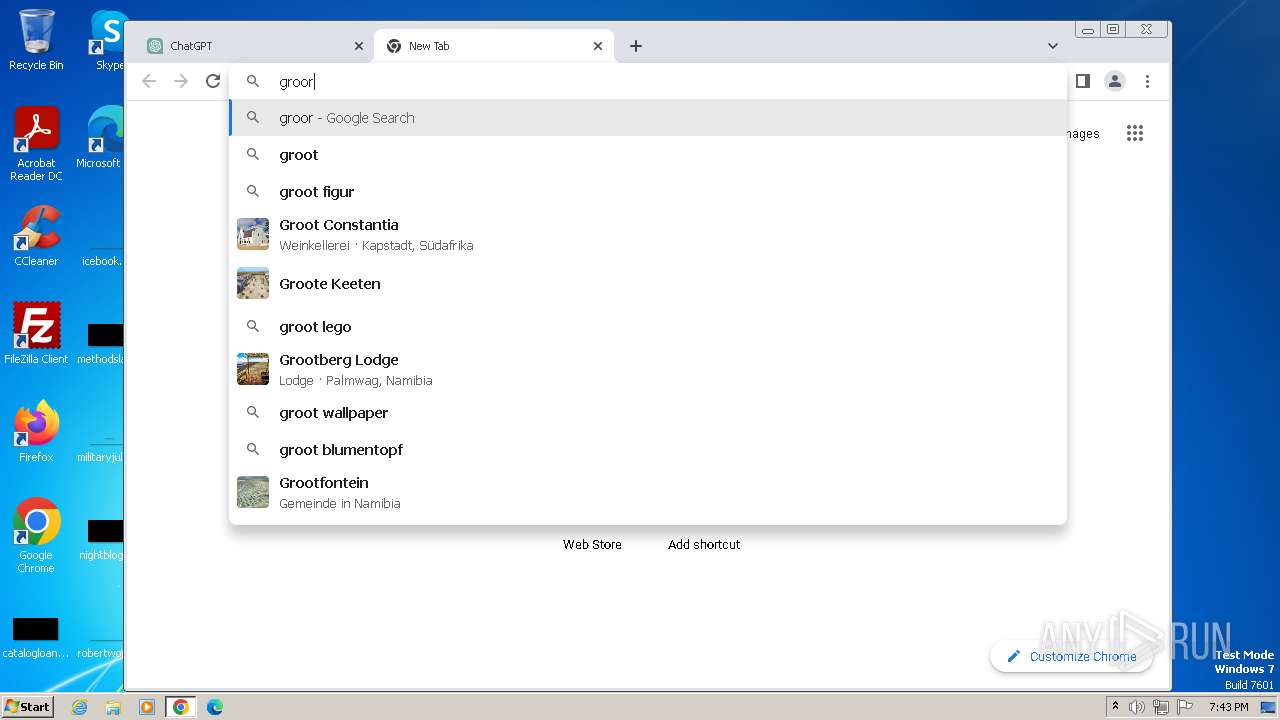Select the 'groot blumentopf' suggestion
The width and height of the screenshot is (1280, 720).
tap(647, 450)
